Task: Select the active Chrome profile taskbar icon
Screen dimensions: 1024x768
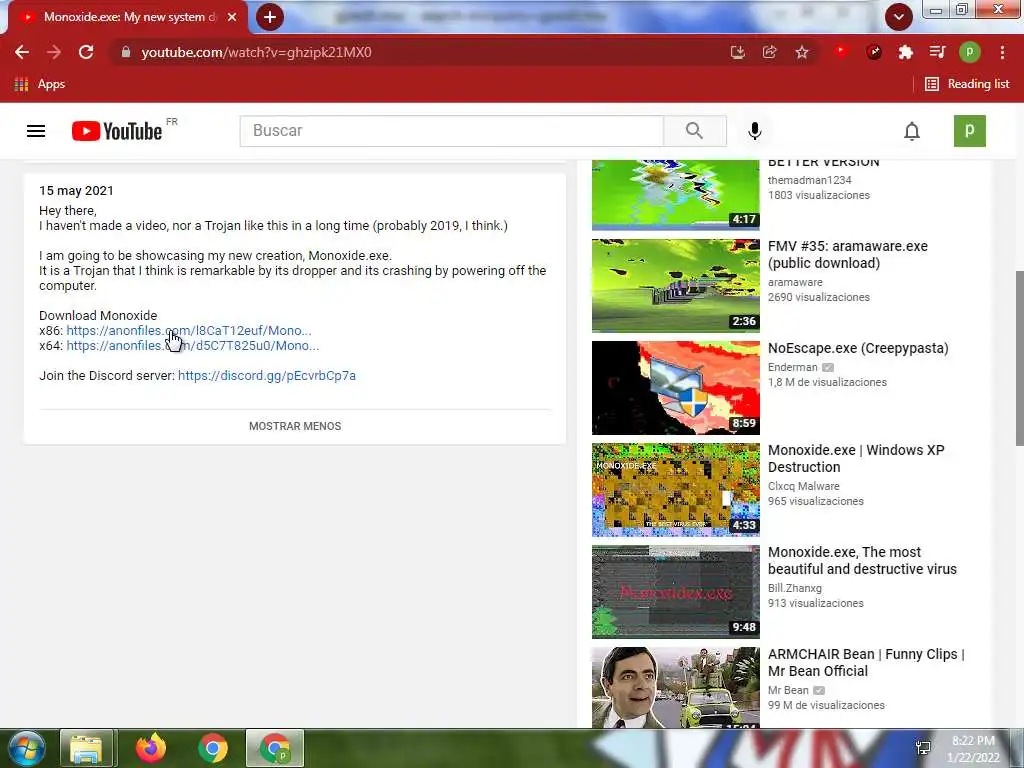Action: (x=275, y=748)
